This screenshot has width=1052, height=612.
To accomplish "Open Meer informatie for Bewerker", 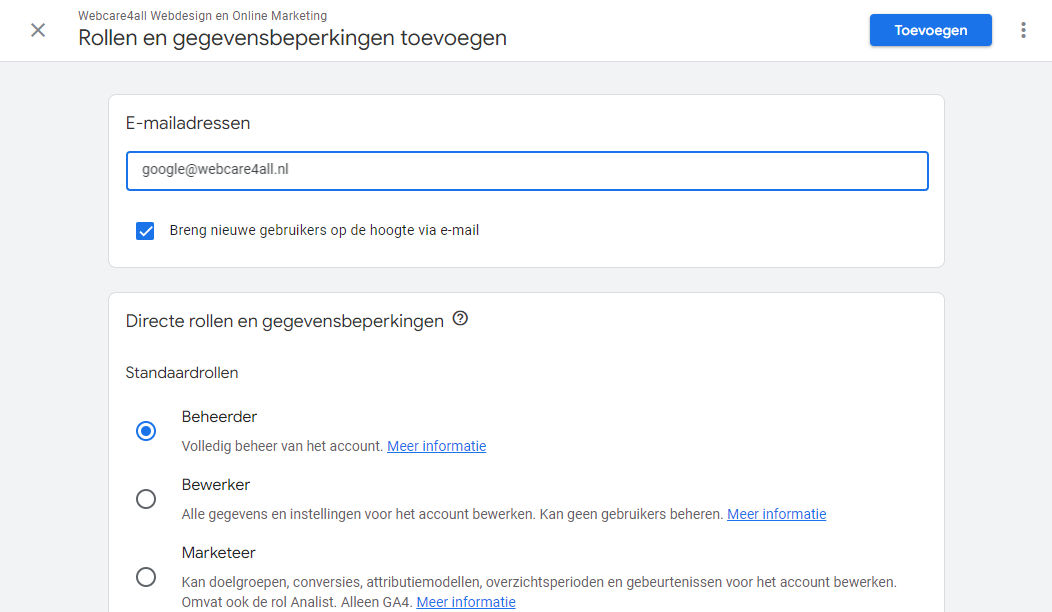I will (776, 513).
